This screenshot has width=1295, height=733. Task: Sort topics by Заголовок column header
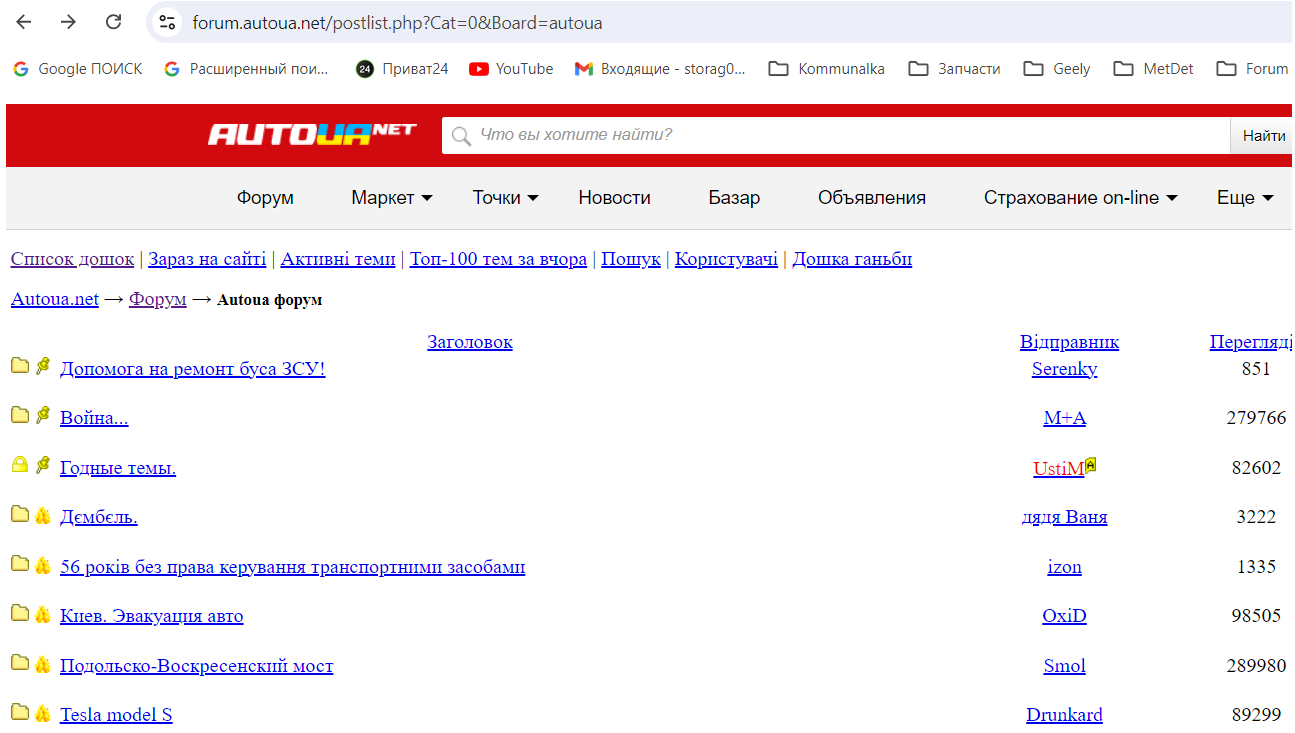coord(469,342)
